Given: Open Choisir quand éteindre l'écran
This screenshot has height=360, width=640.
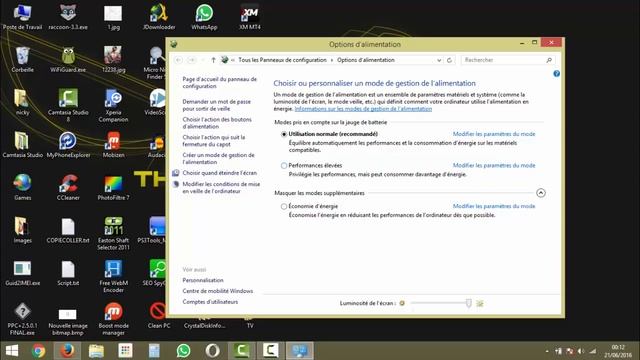Looking at the screenshot, I should pos(220,173).
